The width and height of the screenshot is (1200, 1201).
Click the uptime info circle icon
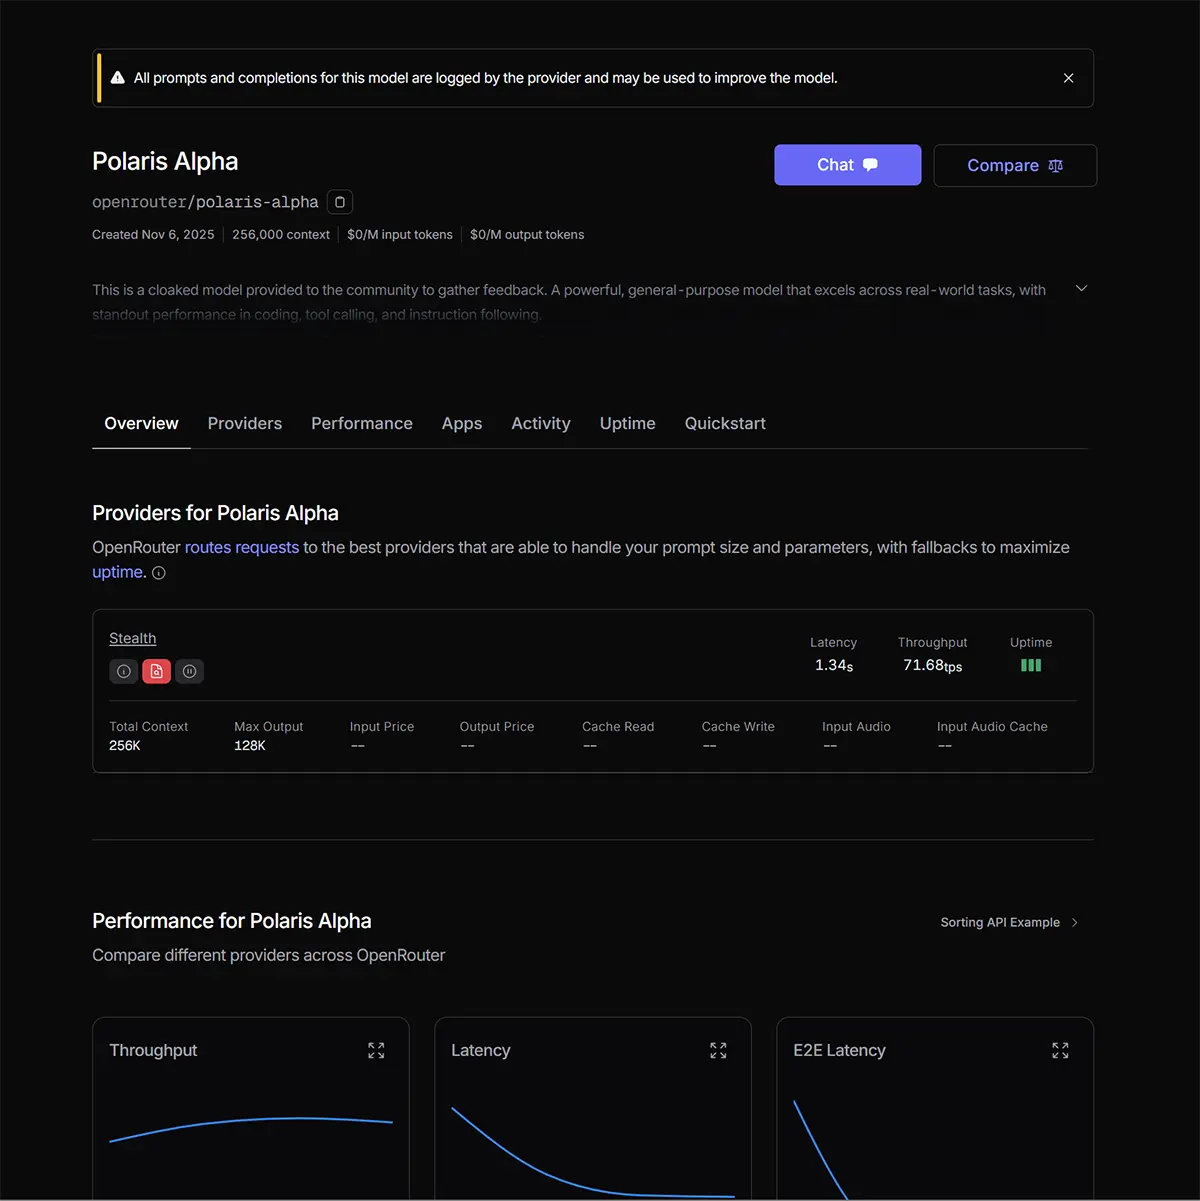(159, 573)
